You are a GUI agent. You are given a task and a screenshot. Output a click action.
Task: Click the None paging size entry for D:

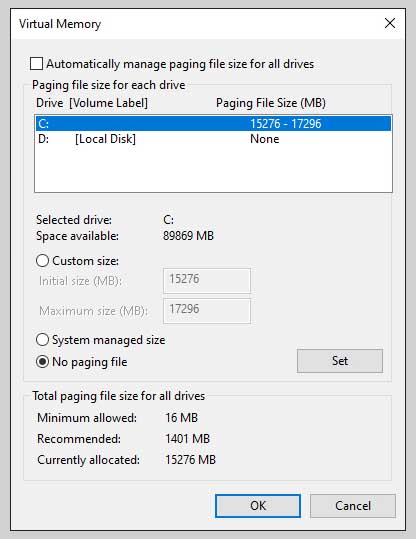click(x=264, y=139)
